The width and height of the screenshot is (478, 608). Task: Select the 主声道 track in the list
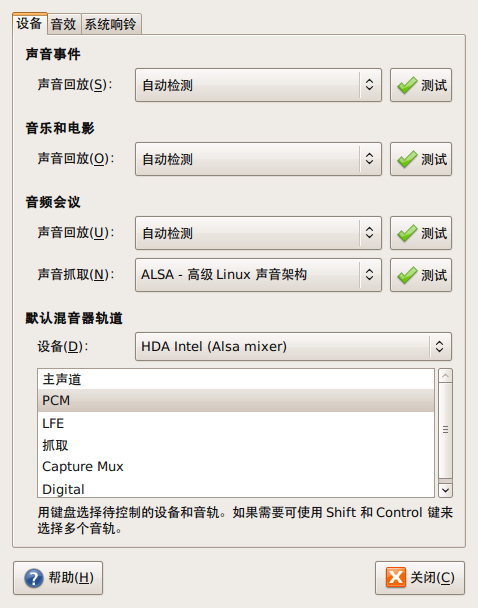point(236,379)
